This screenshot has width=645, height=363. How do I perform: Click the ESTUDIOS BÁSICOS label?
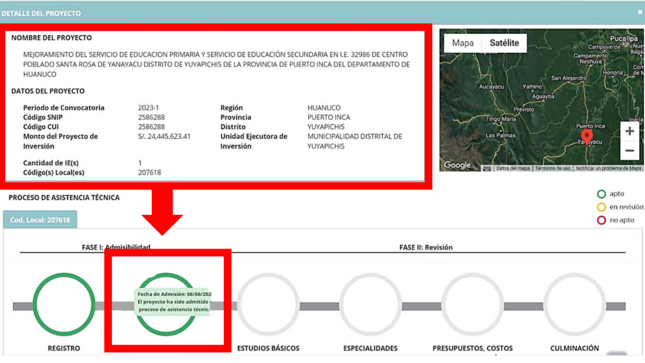coord(268,348)
